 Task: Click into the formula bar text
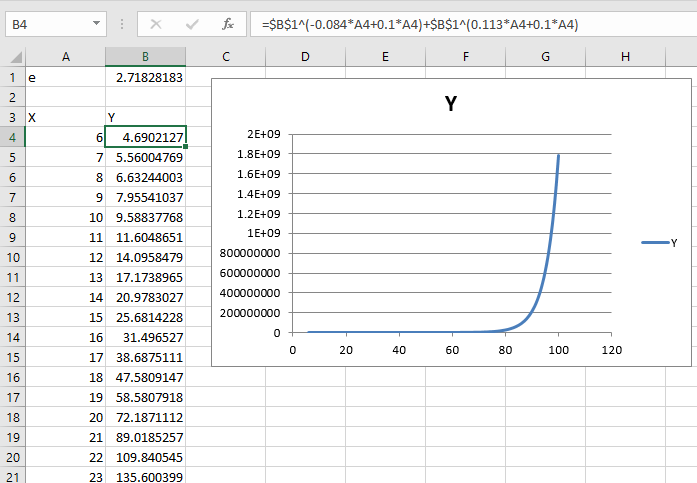coord(420,24)
